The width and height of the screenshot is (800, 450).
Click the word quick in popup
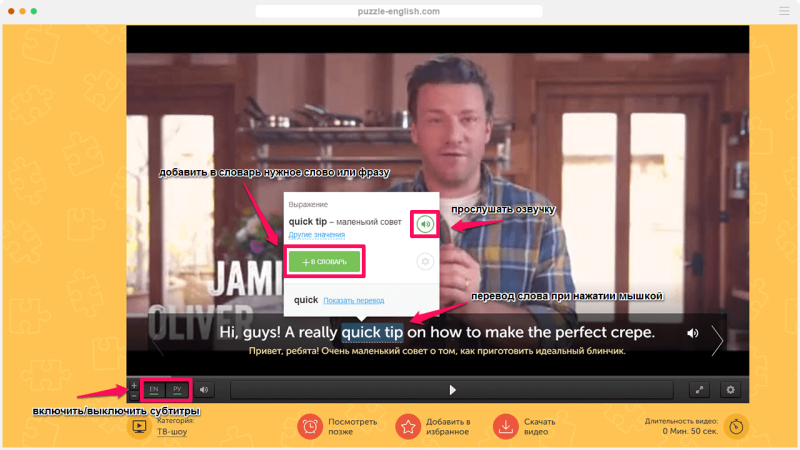pos(306,300)
